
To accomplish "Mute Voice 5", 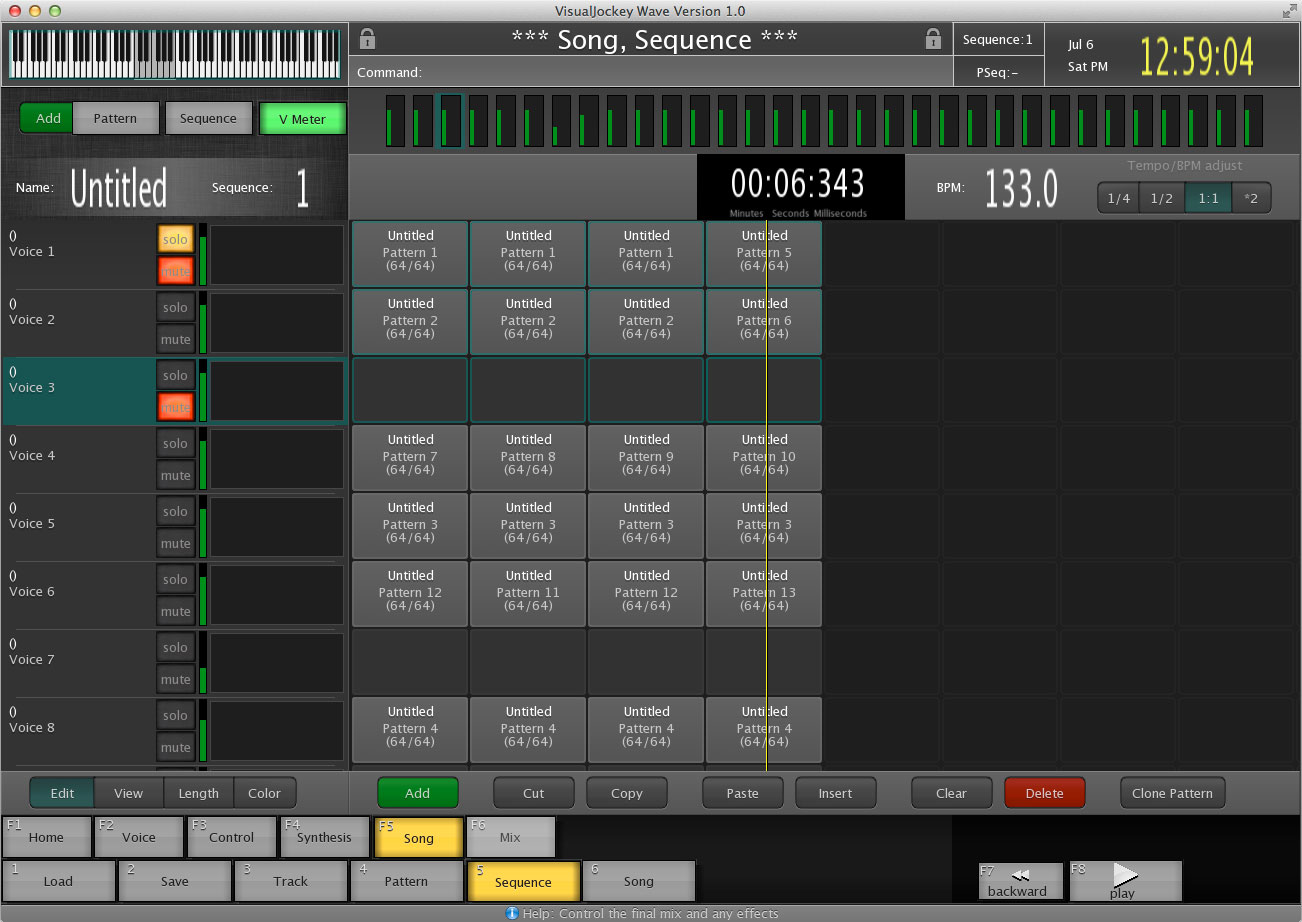I will (x=175, y=543).
